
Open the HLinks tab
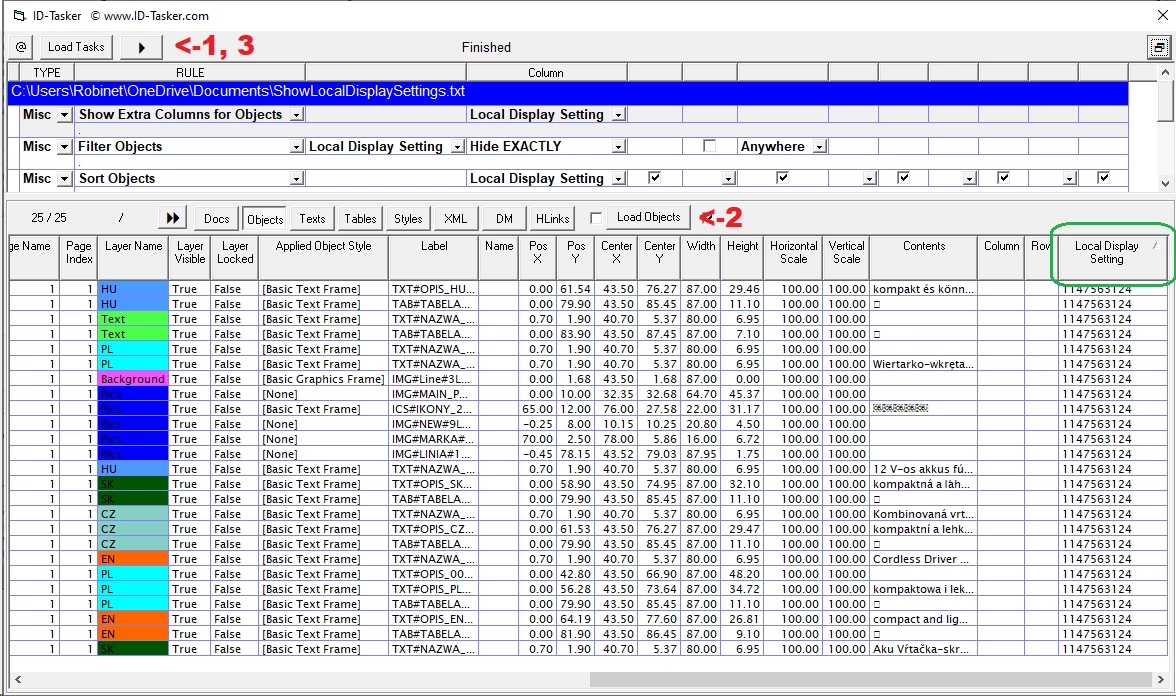point(552,219)
